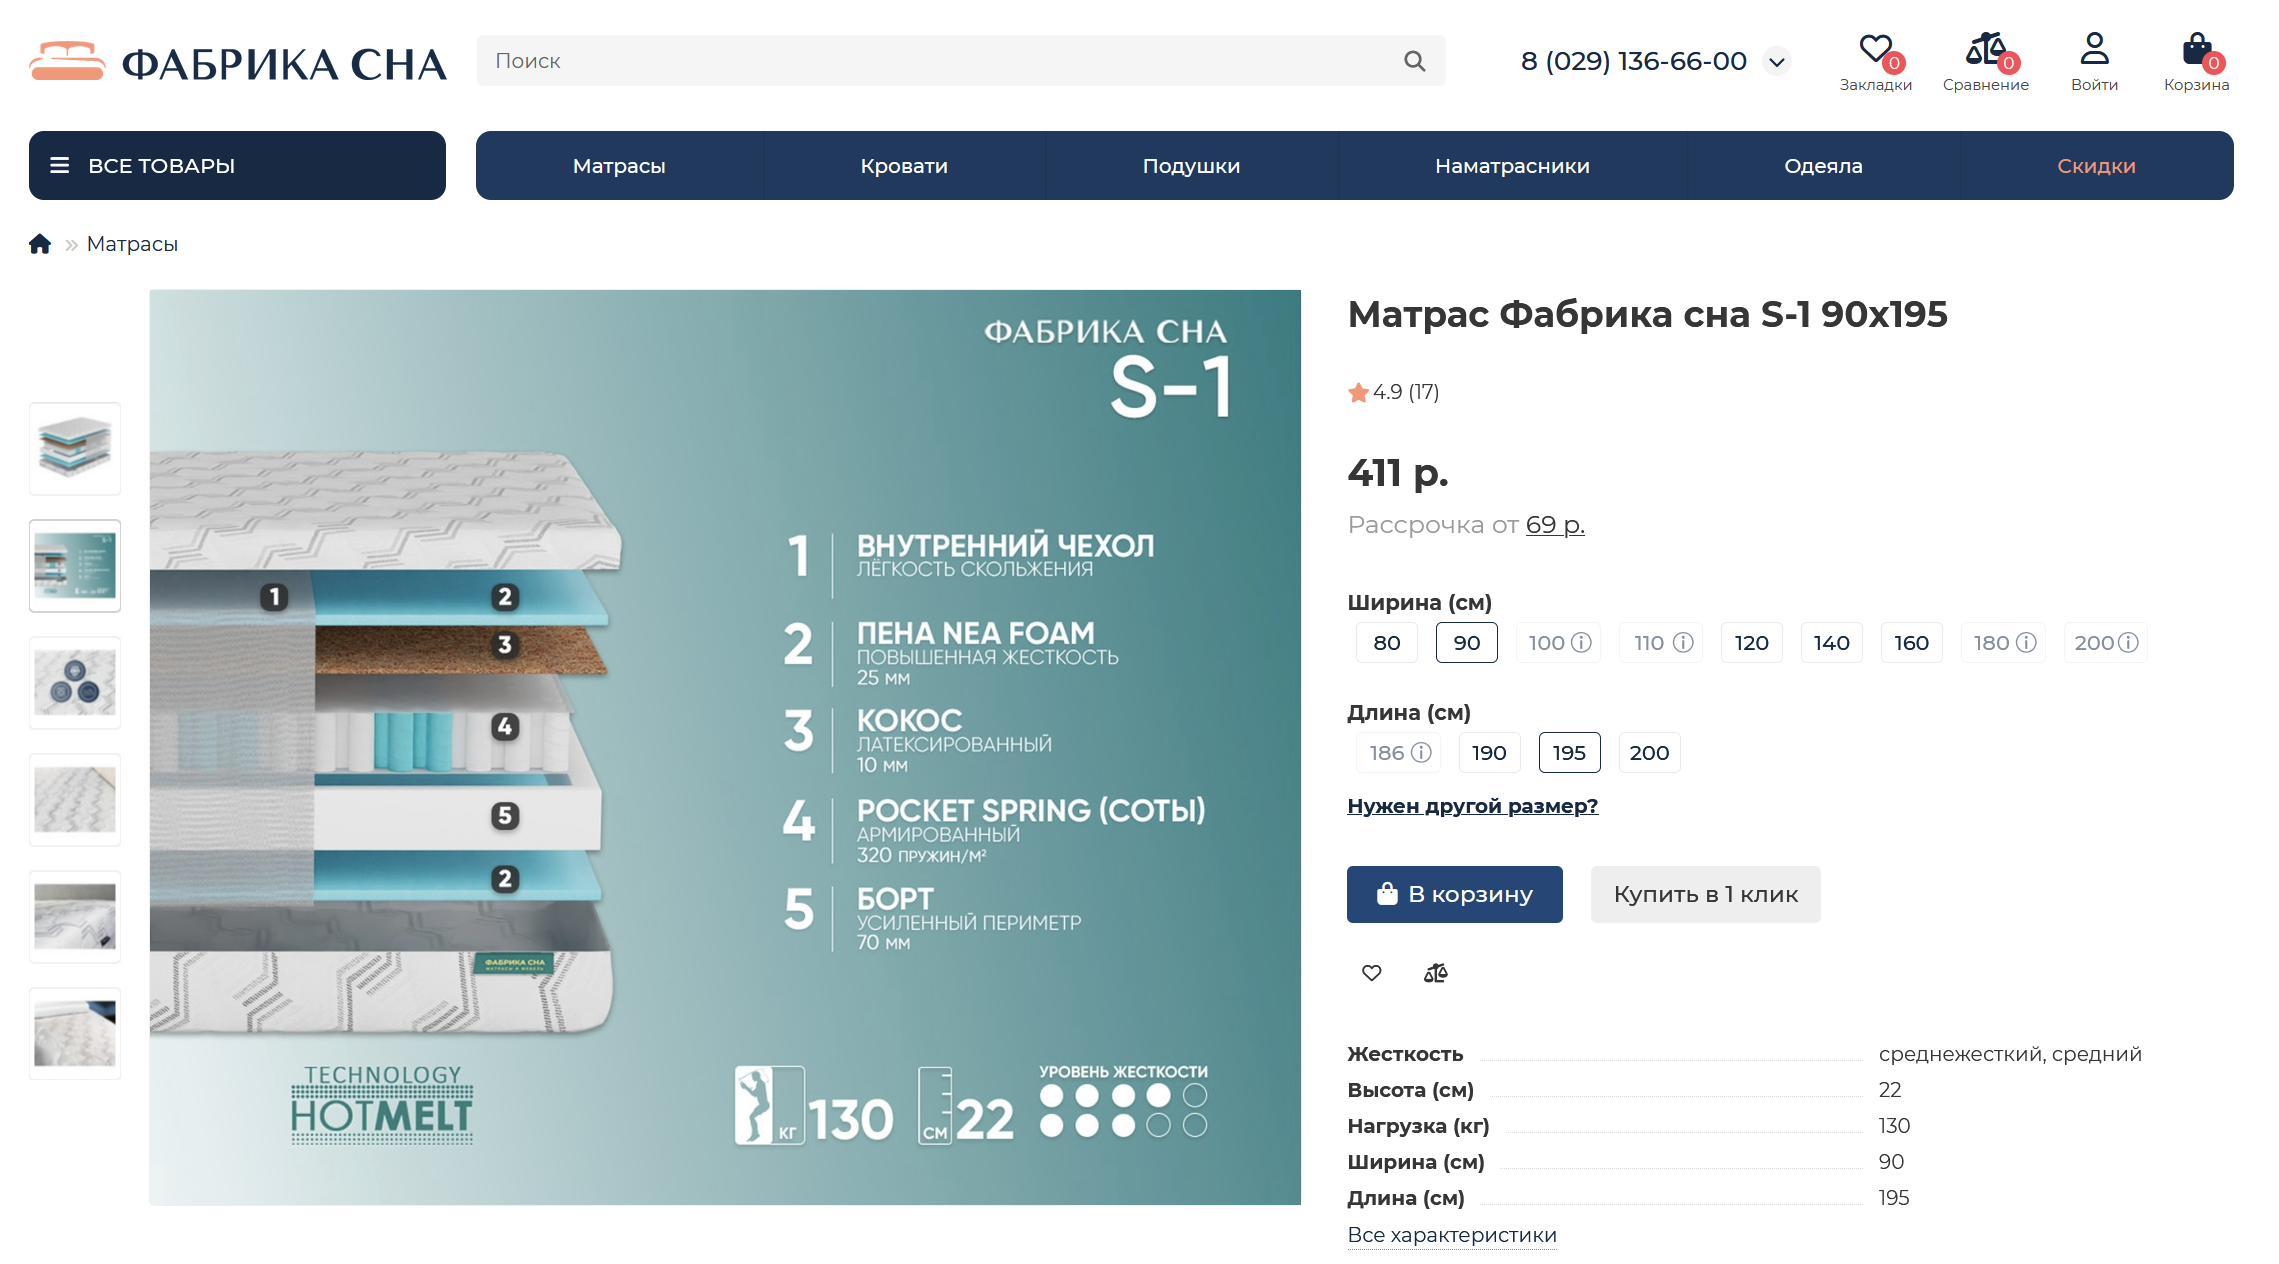Screen dimensions: 2279x1264
Task: Click Купить в 1 клик button
Action: click(1706, 894)
